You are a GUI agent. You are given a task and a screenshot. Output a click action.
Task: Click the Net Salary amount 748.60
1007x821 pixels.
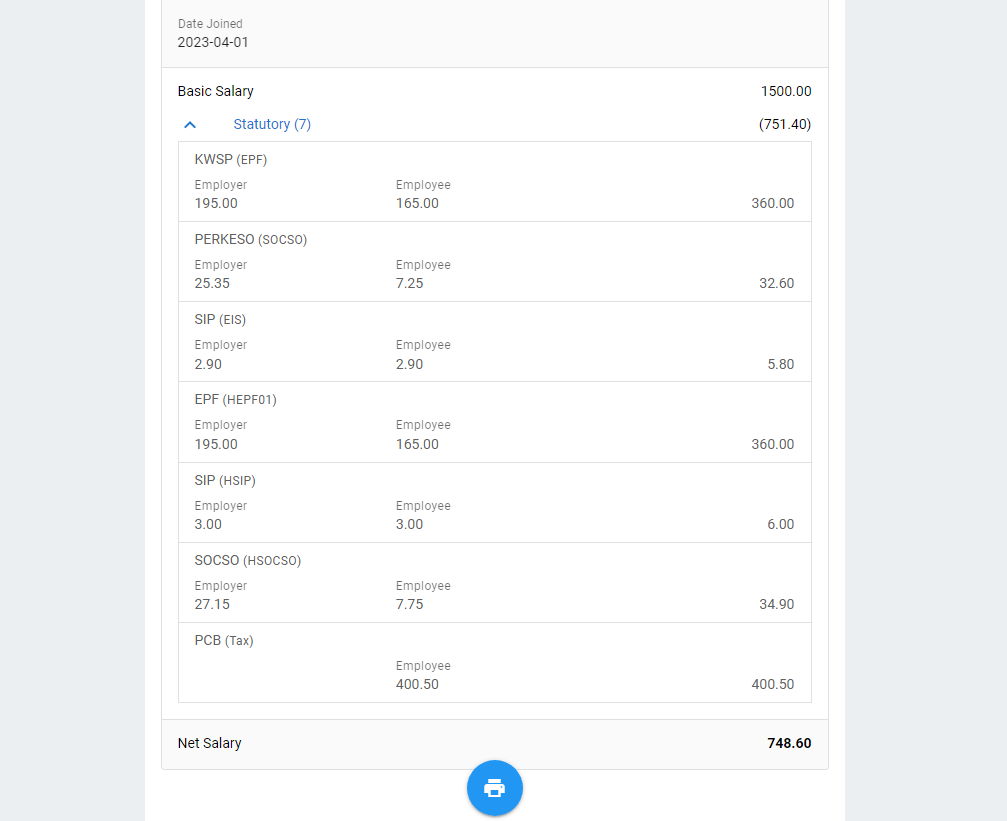(789, 743)
